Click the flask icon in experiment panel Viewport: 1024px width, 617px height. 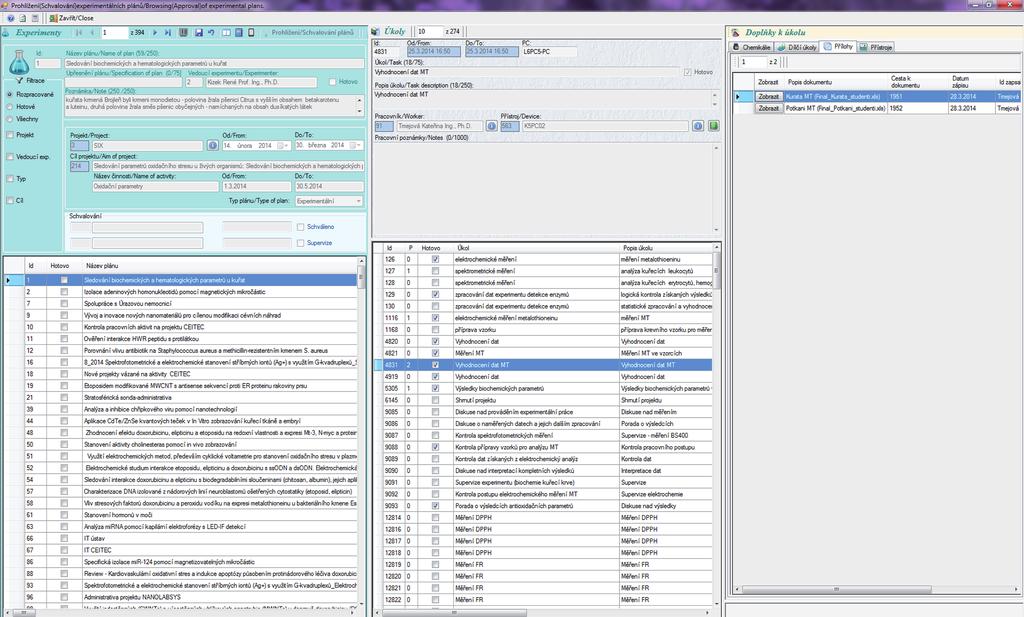coord(19,63)
